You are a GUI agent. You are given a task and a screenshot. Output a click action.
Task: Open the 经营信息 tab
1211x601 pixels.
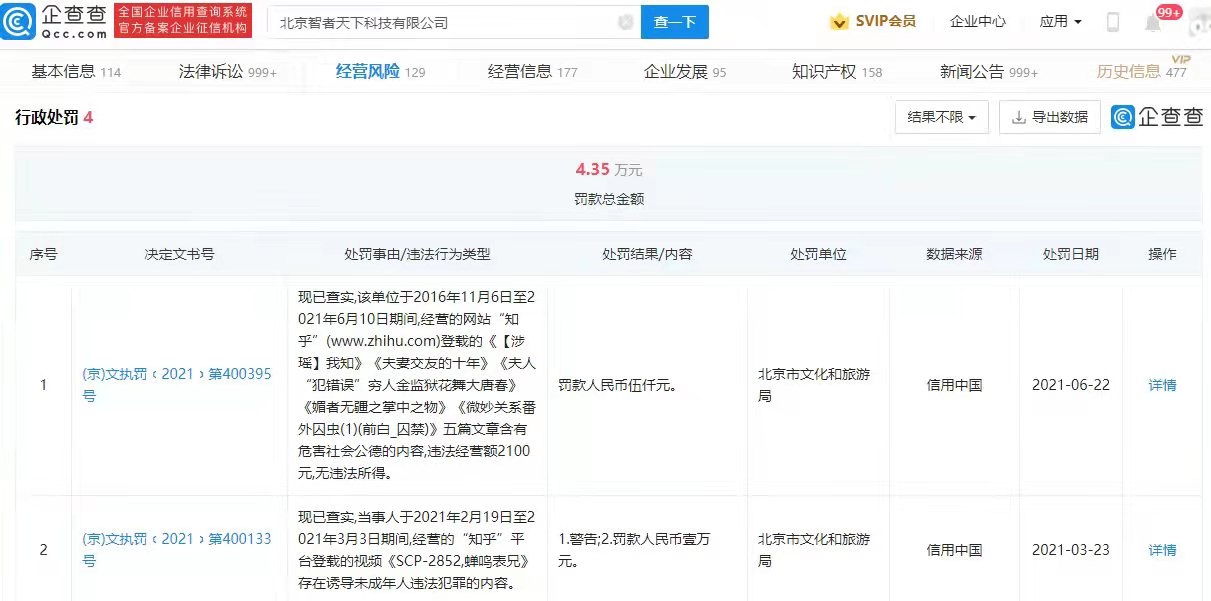(532, 71)
